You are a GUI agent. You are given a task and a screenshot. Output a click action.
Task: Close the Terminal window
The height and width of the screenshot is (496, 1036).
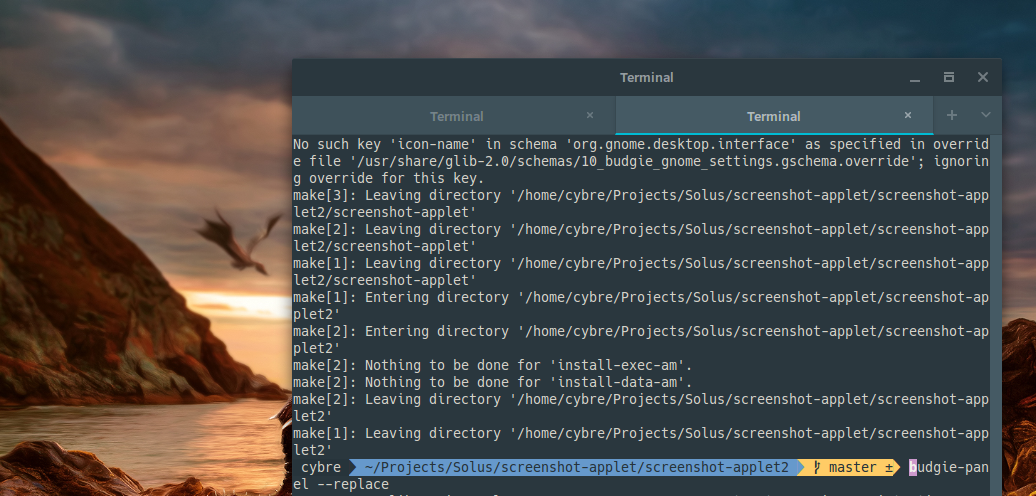point(983,77)
